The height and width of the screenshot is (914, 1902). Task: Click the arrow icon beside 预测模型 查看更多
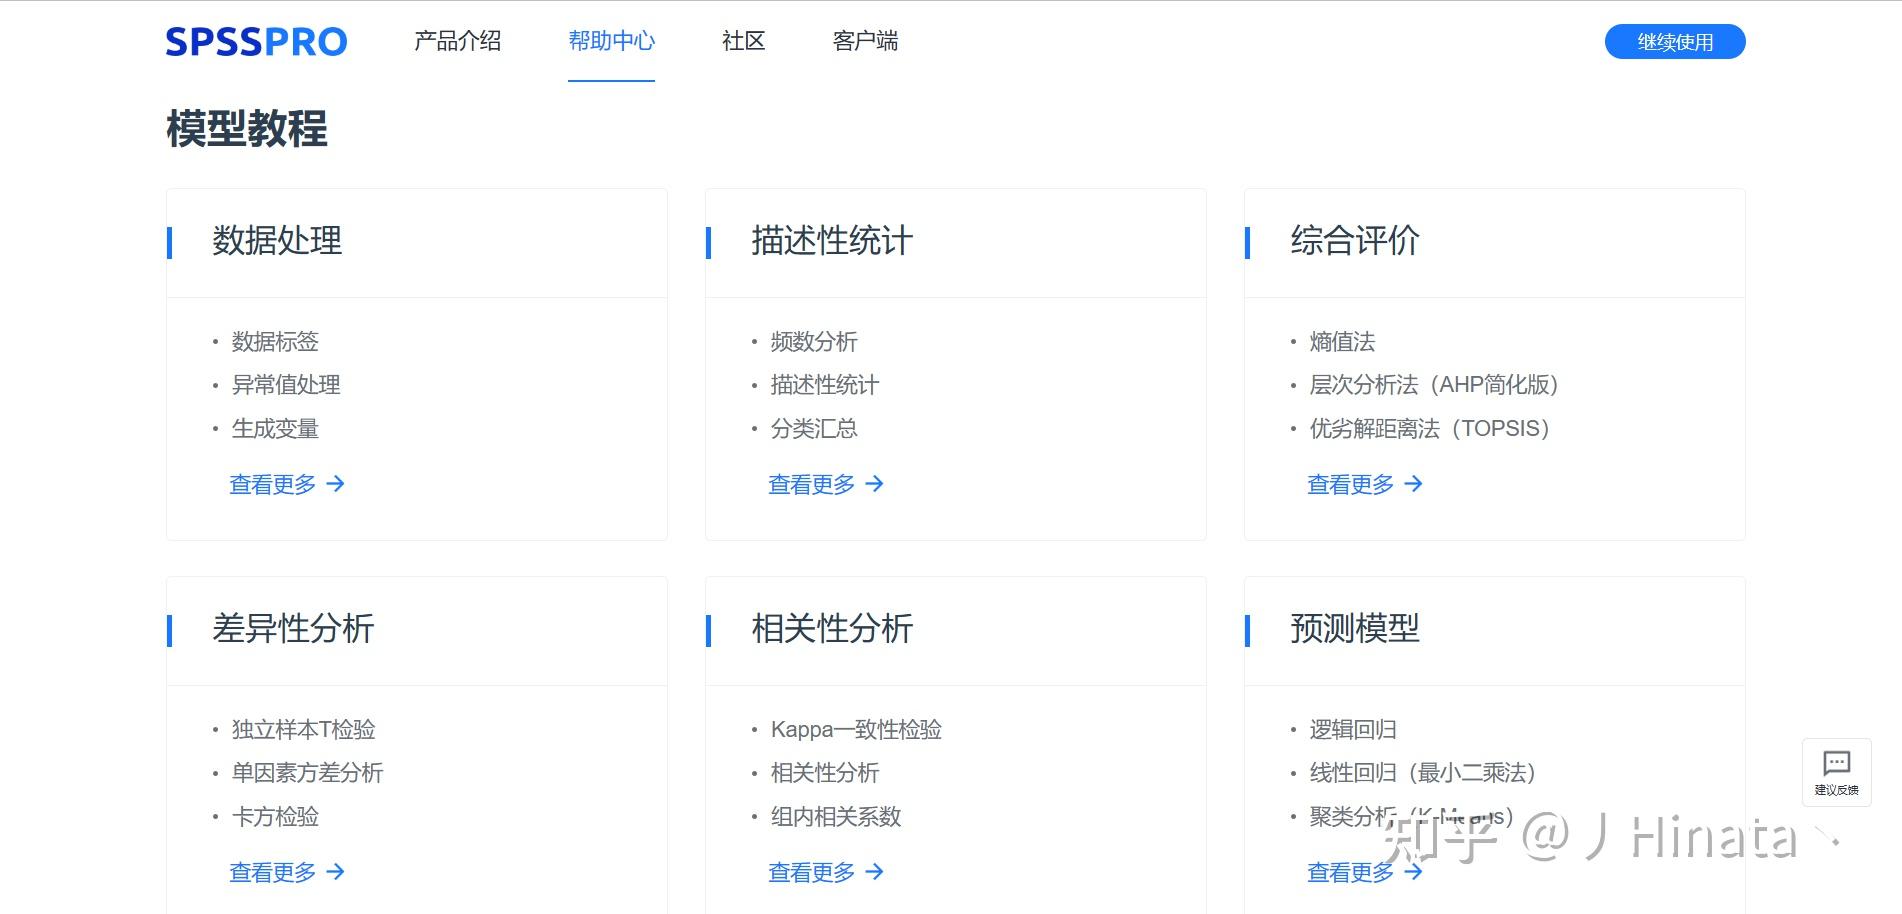click(1414, 872)
